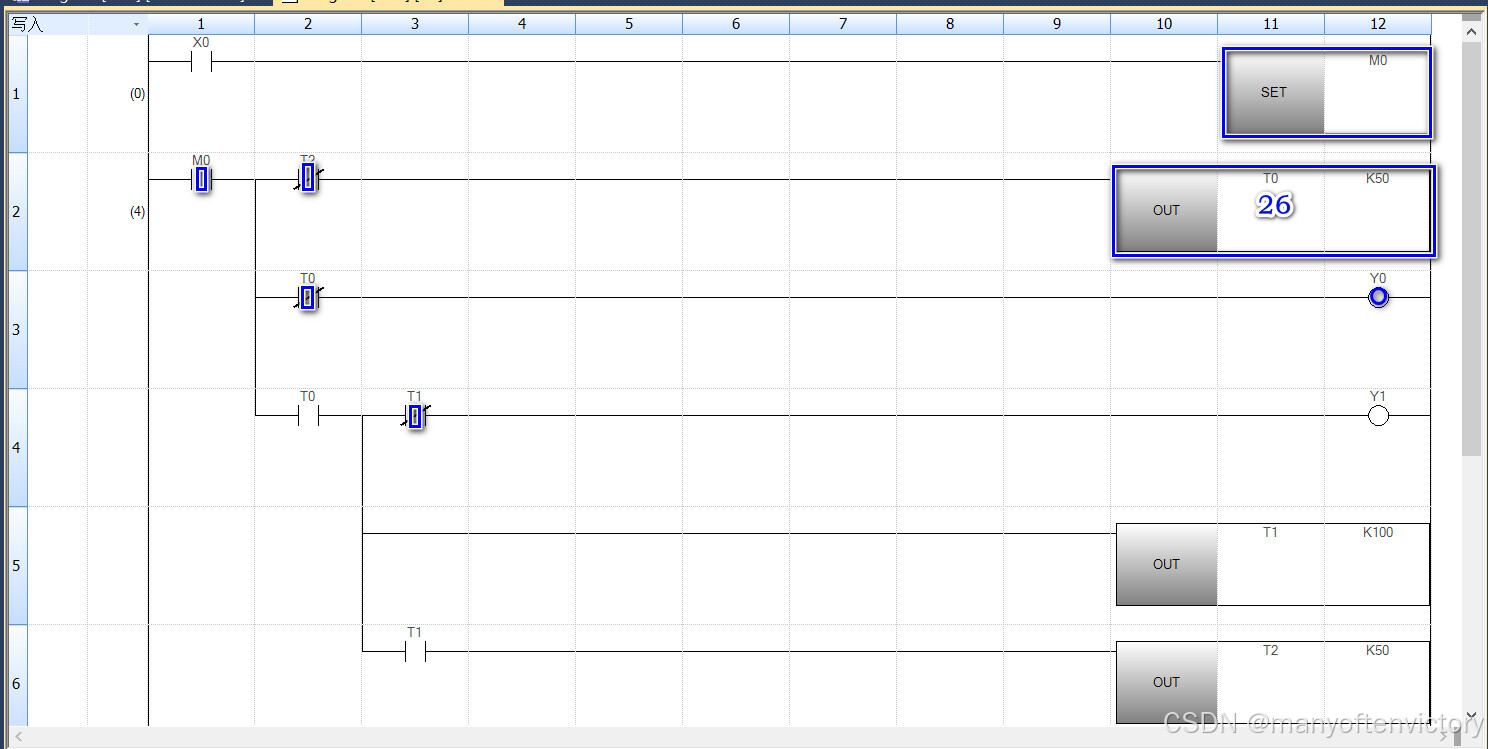Select column header 4

[522, 24]
